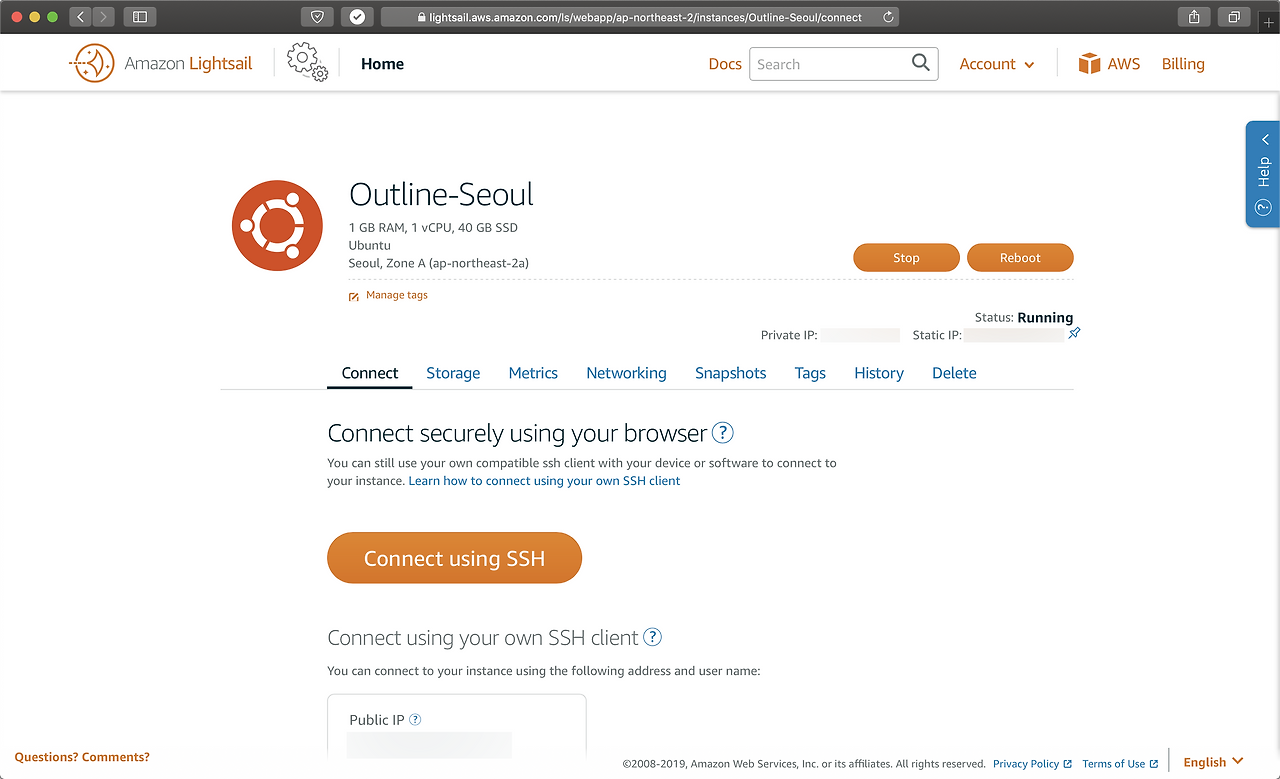Click the Safari back arrow
The height and width of the screenshot is (779, 1280).
point(81,17)
